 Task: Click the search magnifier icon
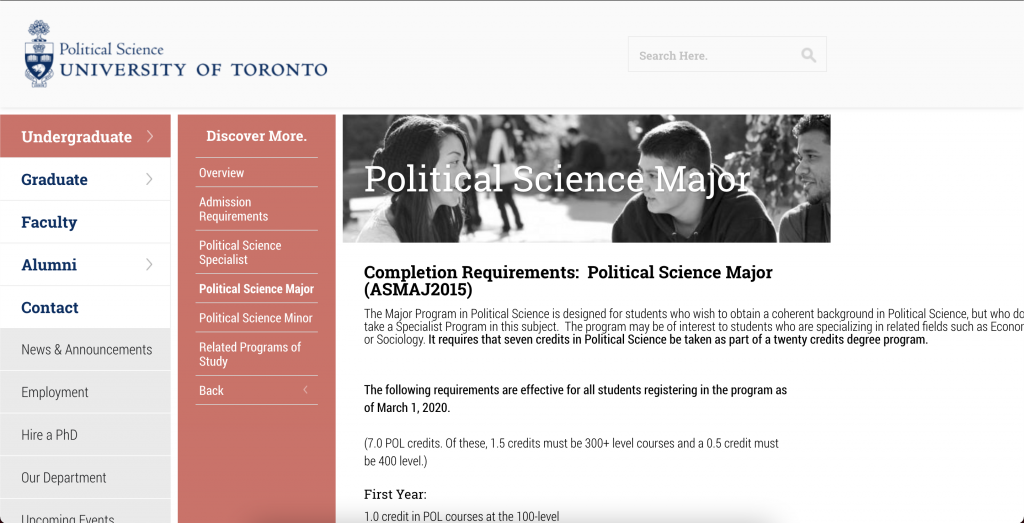[x=808, y=55]
